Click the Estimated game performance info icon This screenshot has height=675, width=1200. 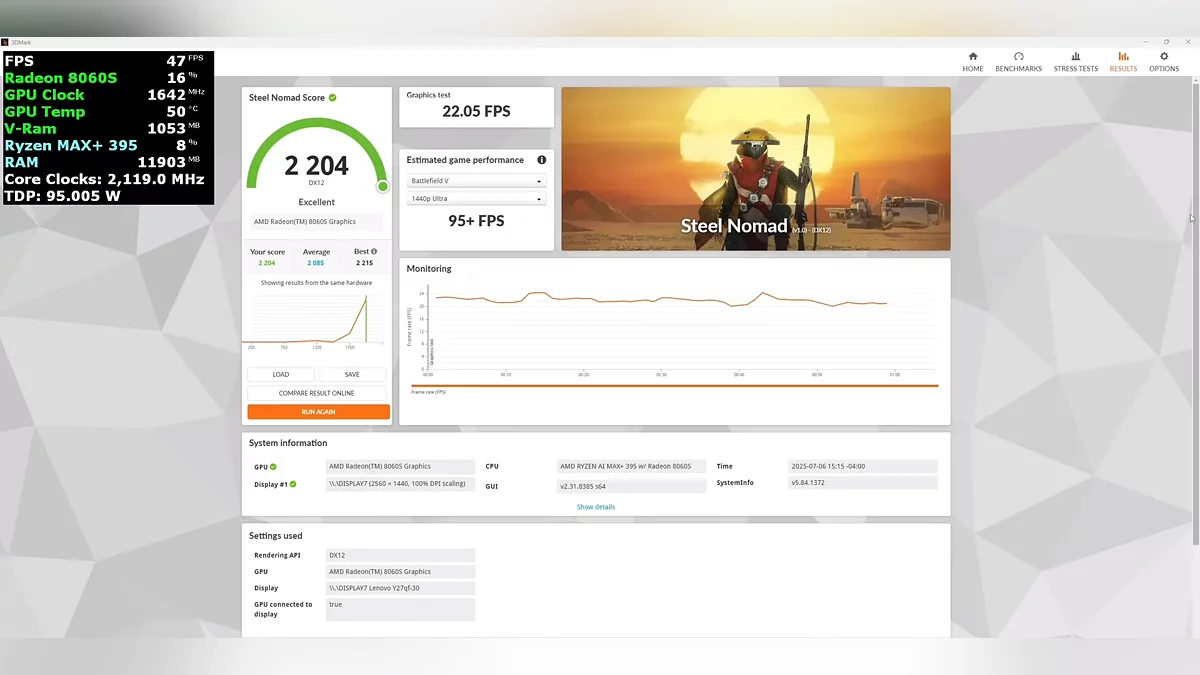(x=542, y=160)
